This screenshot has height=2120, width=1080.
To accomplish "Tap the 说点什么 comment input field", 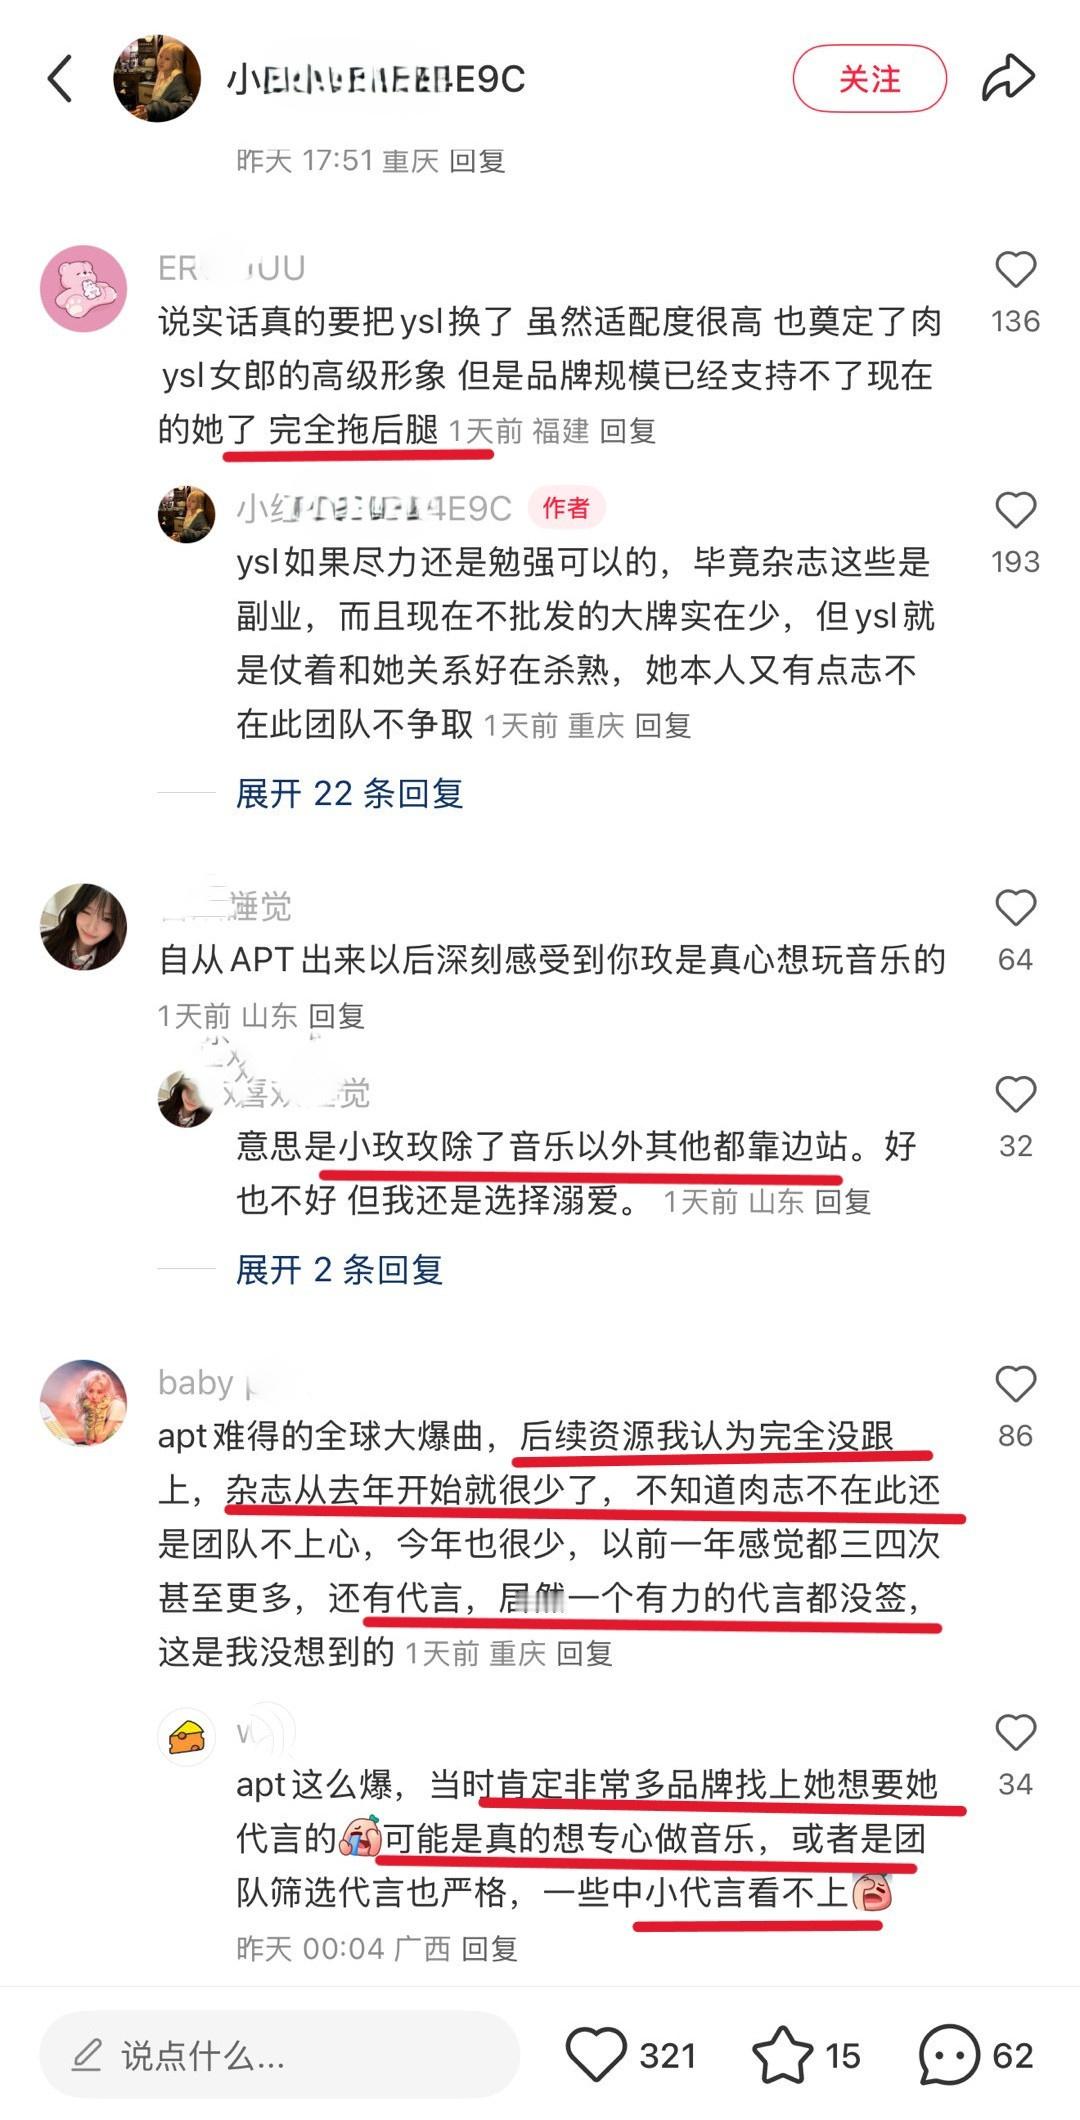I will (279, 2055).
